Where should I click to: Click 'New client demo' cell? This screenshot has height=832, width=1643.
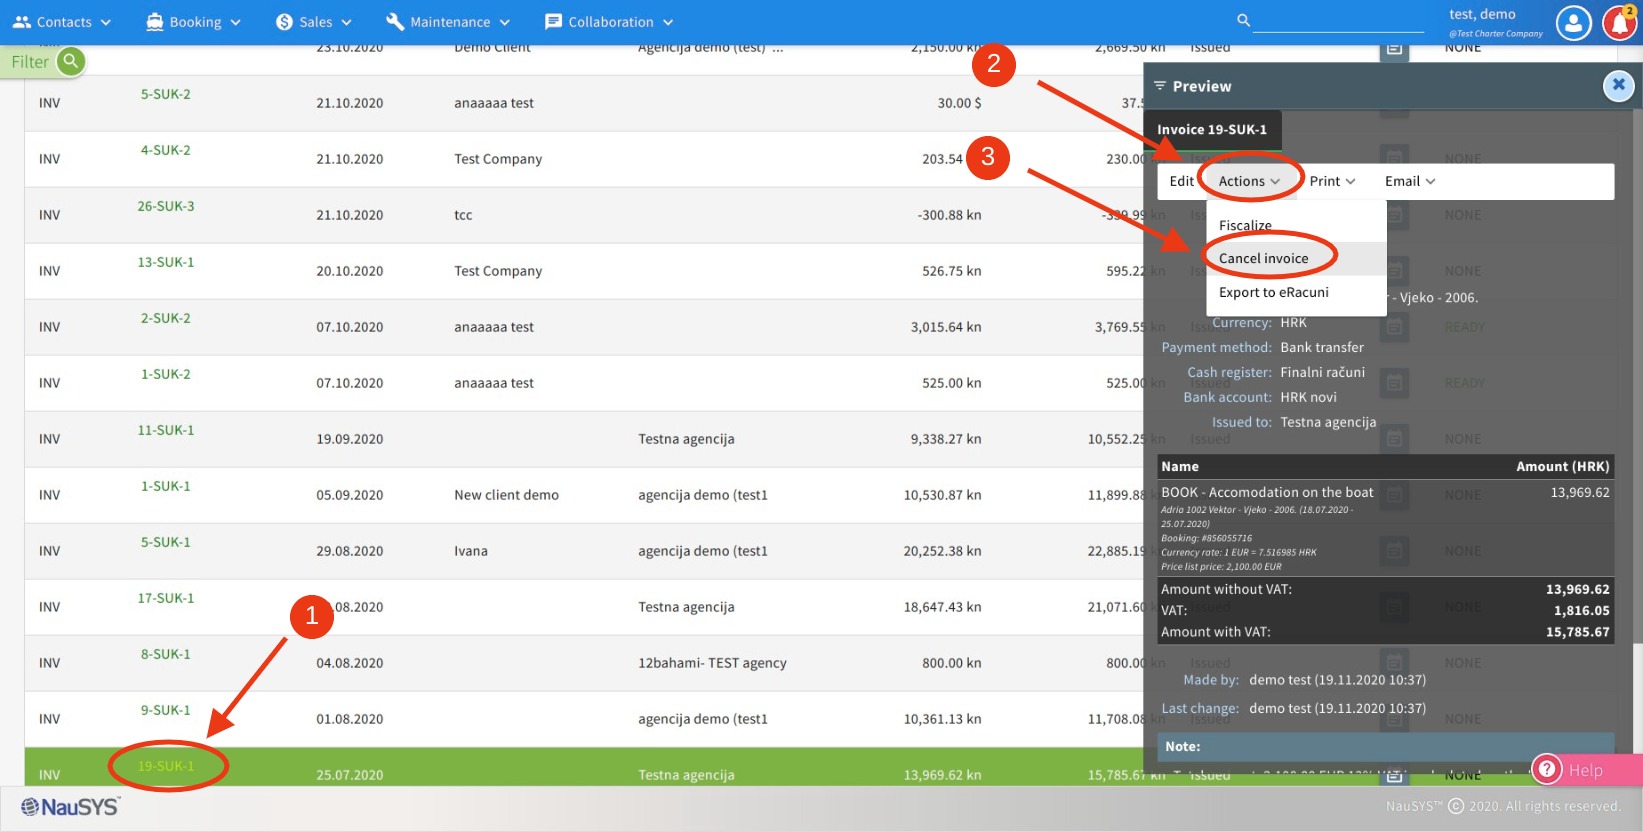(x=506, y=495)
